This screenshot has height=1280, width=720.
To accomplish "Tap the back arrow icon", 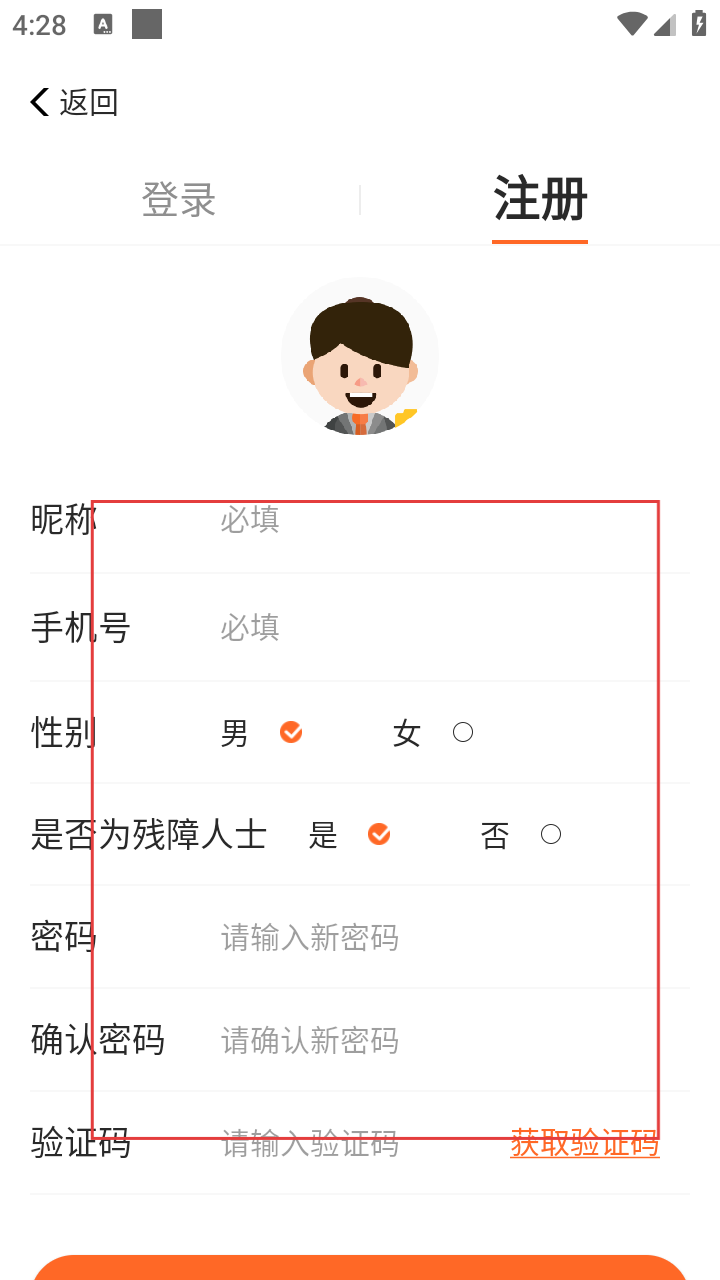I will click(40, 102).
